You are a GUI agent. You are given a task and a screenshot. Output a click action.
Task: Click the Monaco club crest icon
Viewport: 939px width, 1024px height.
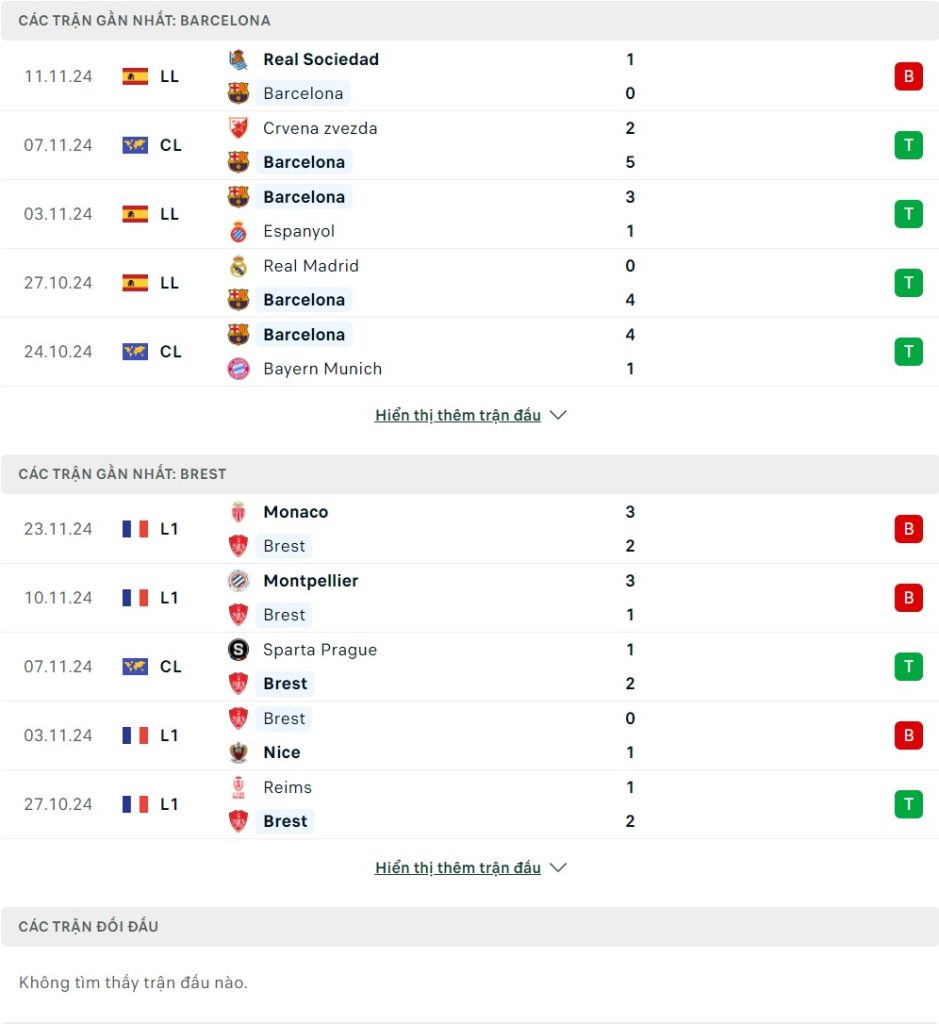point(238,512)
